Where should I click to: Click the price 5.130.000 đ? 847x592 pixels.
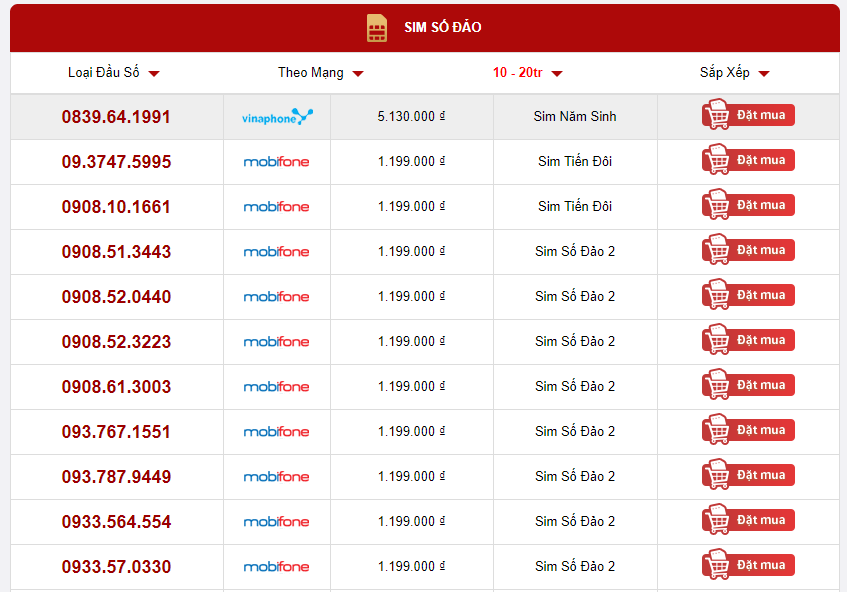click(411, 116)
